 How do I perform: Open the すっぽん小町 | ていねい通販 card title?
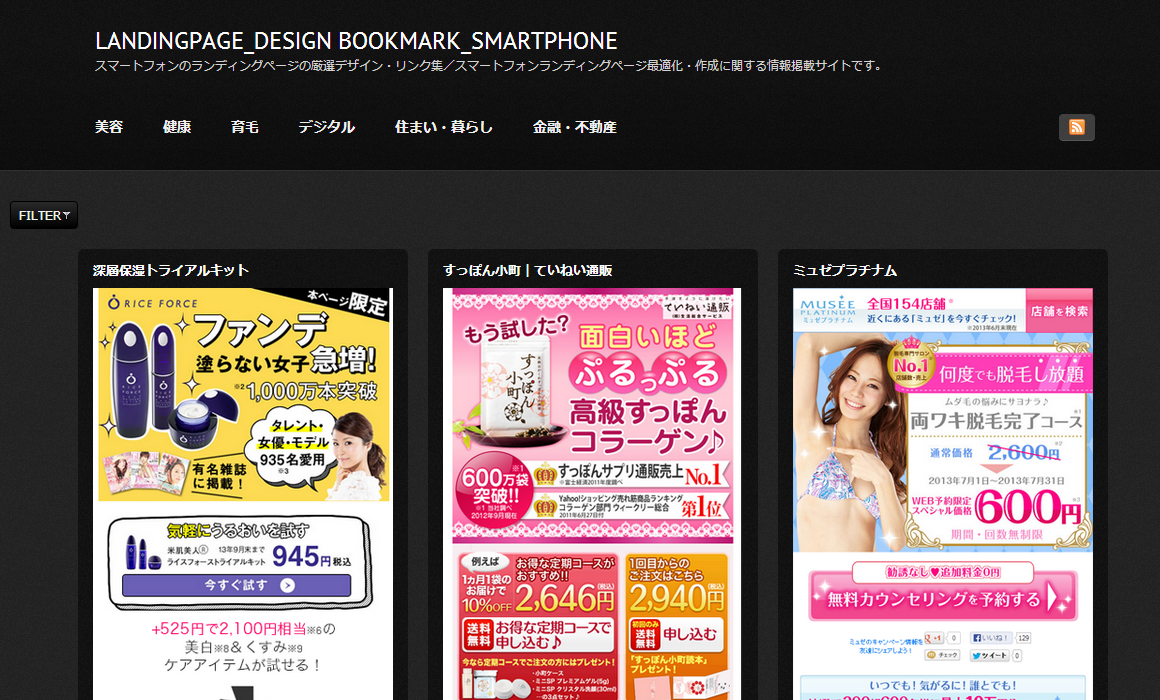pyautogui.click(x=527, y=270)
